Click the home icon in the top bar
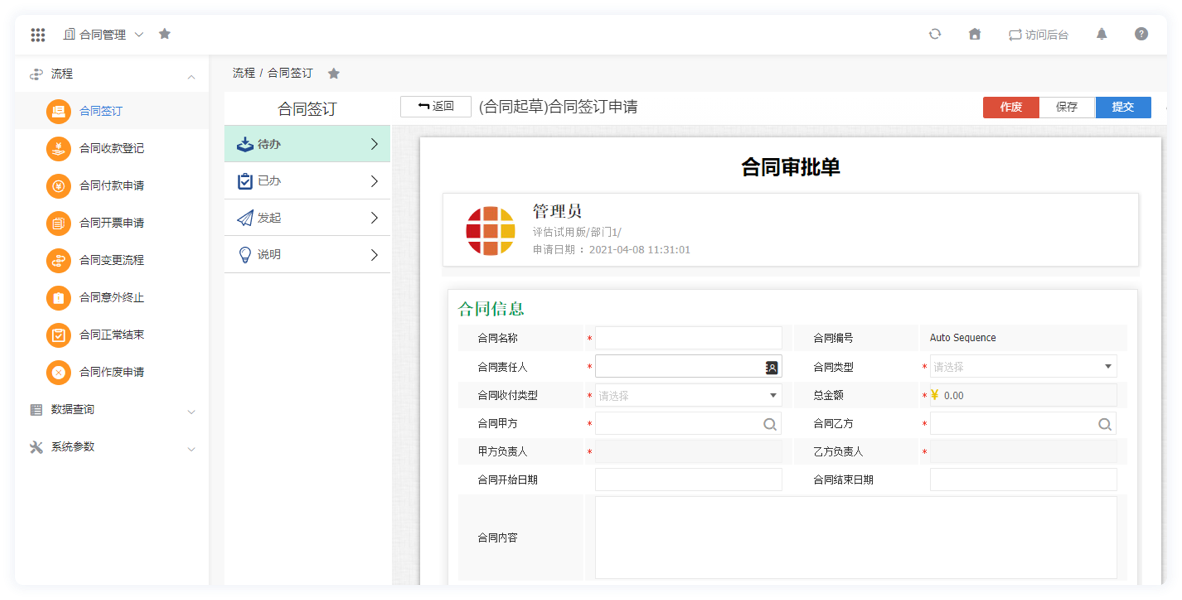 [x=975, y=33]
